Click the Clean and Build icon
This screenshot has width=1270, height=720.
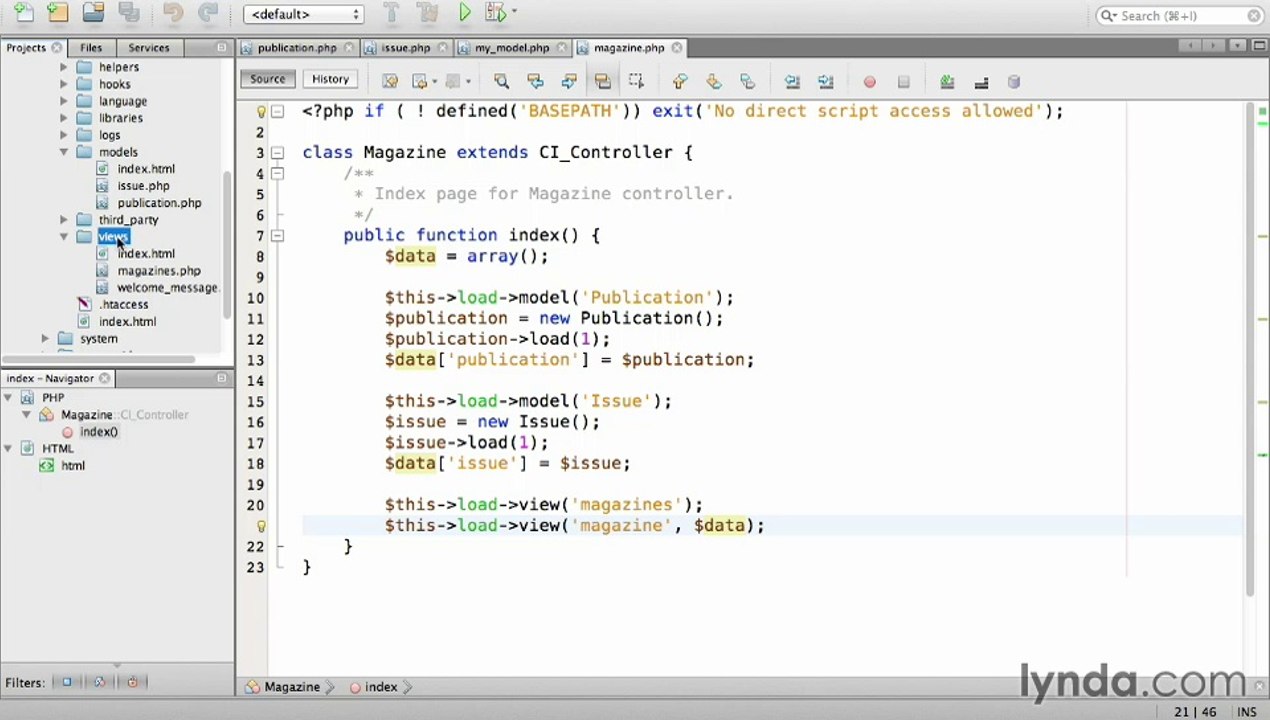pyautogui.click(x=427, y=14)
